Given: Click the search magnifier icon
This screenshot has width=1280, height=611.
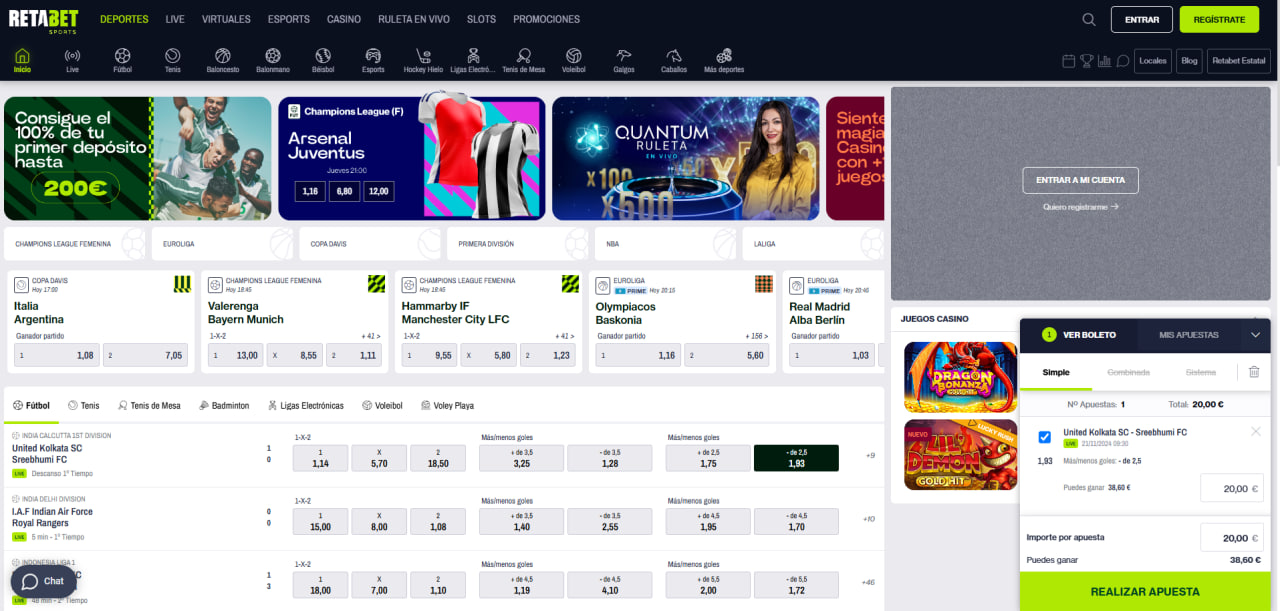Looking at the screenshot, I should [1089, 19].
